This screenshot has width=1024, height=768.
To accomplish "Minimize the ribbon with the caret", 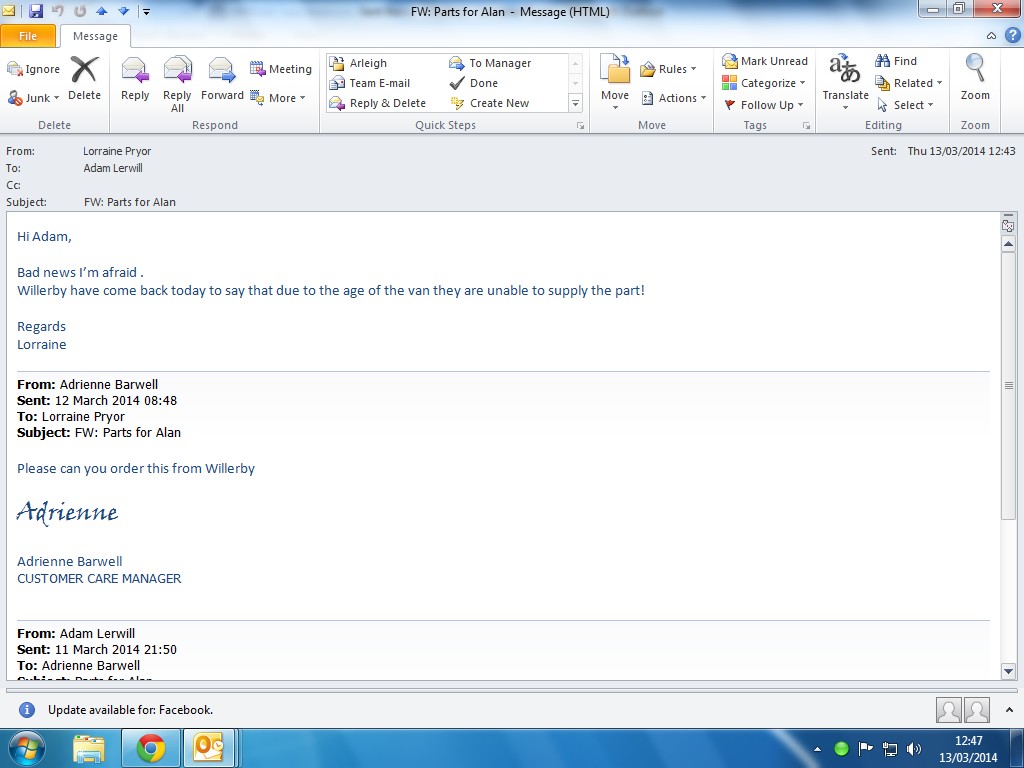I will coord(991,36).
